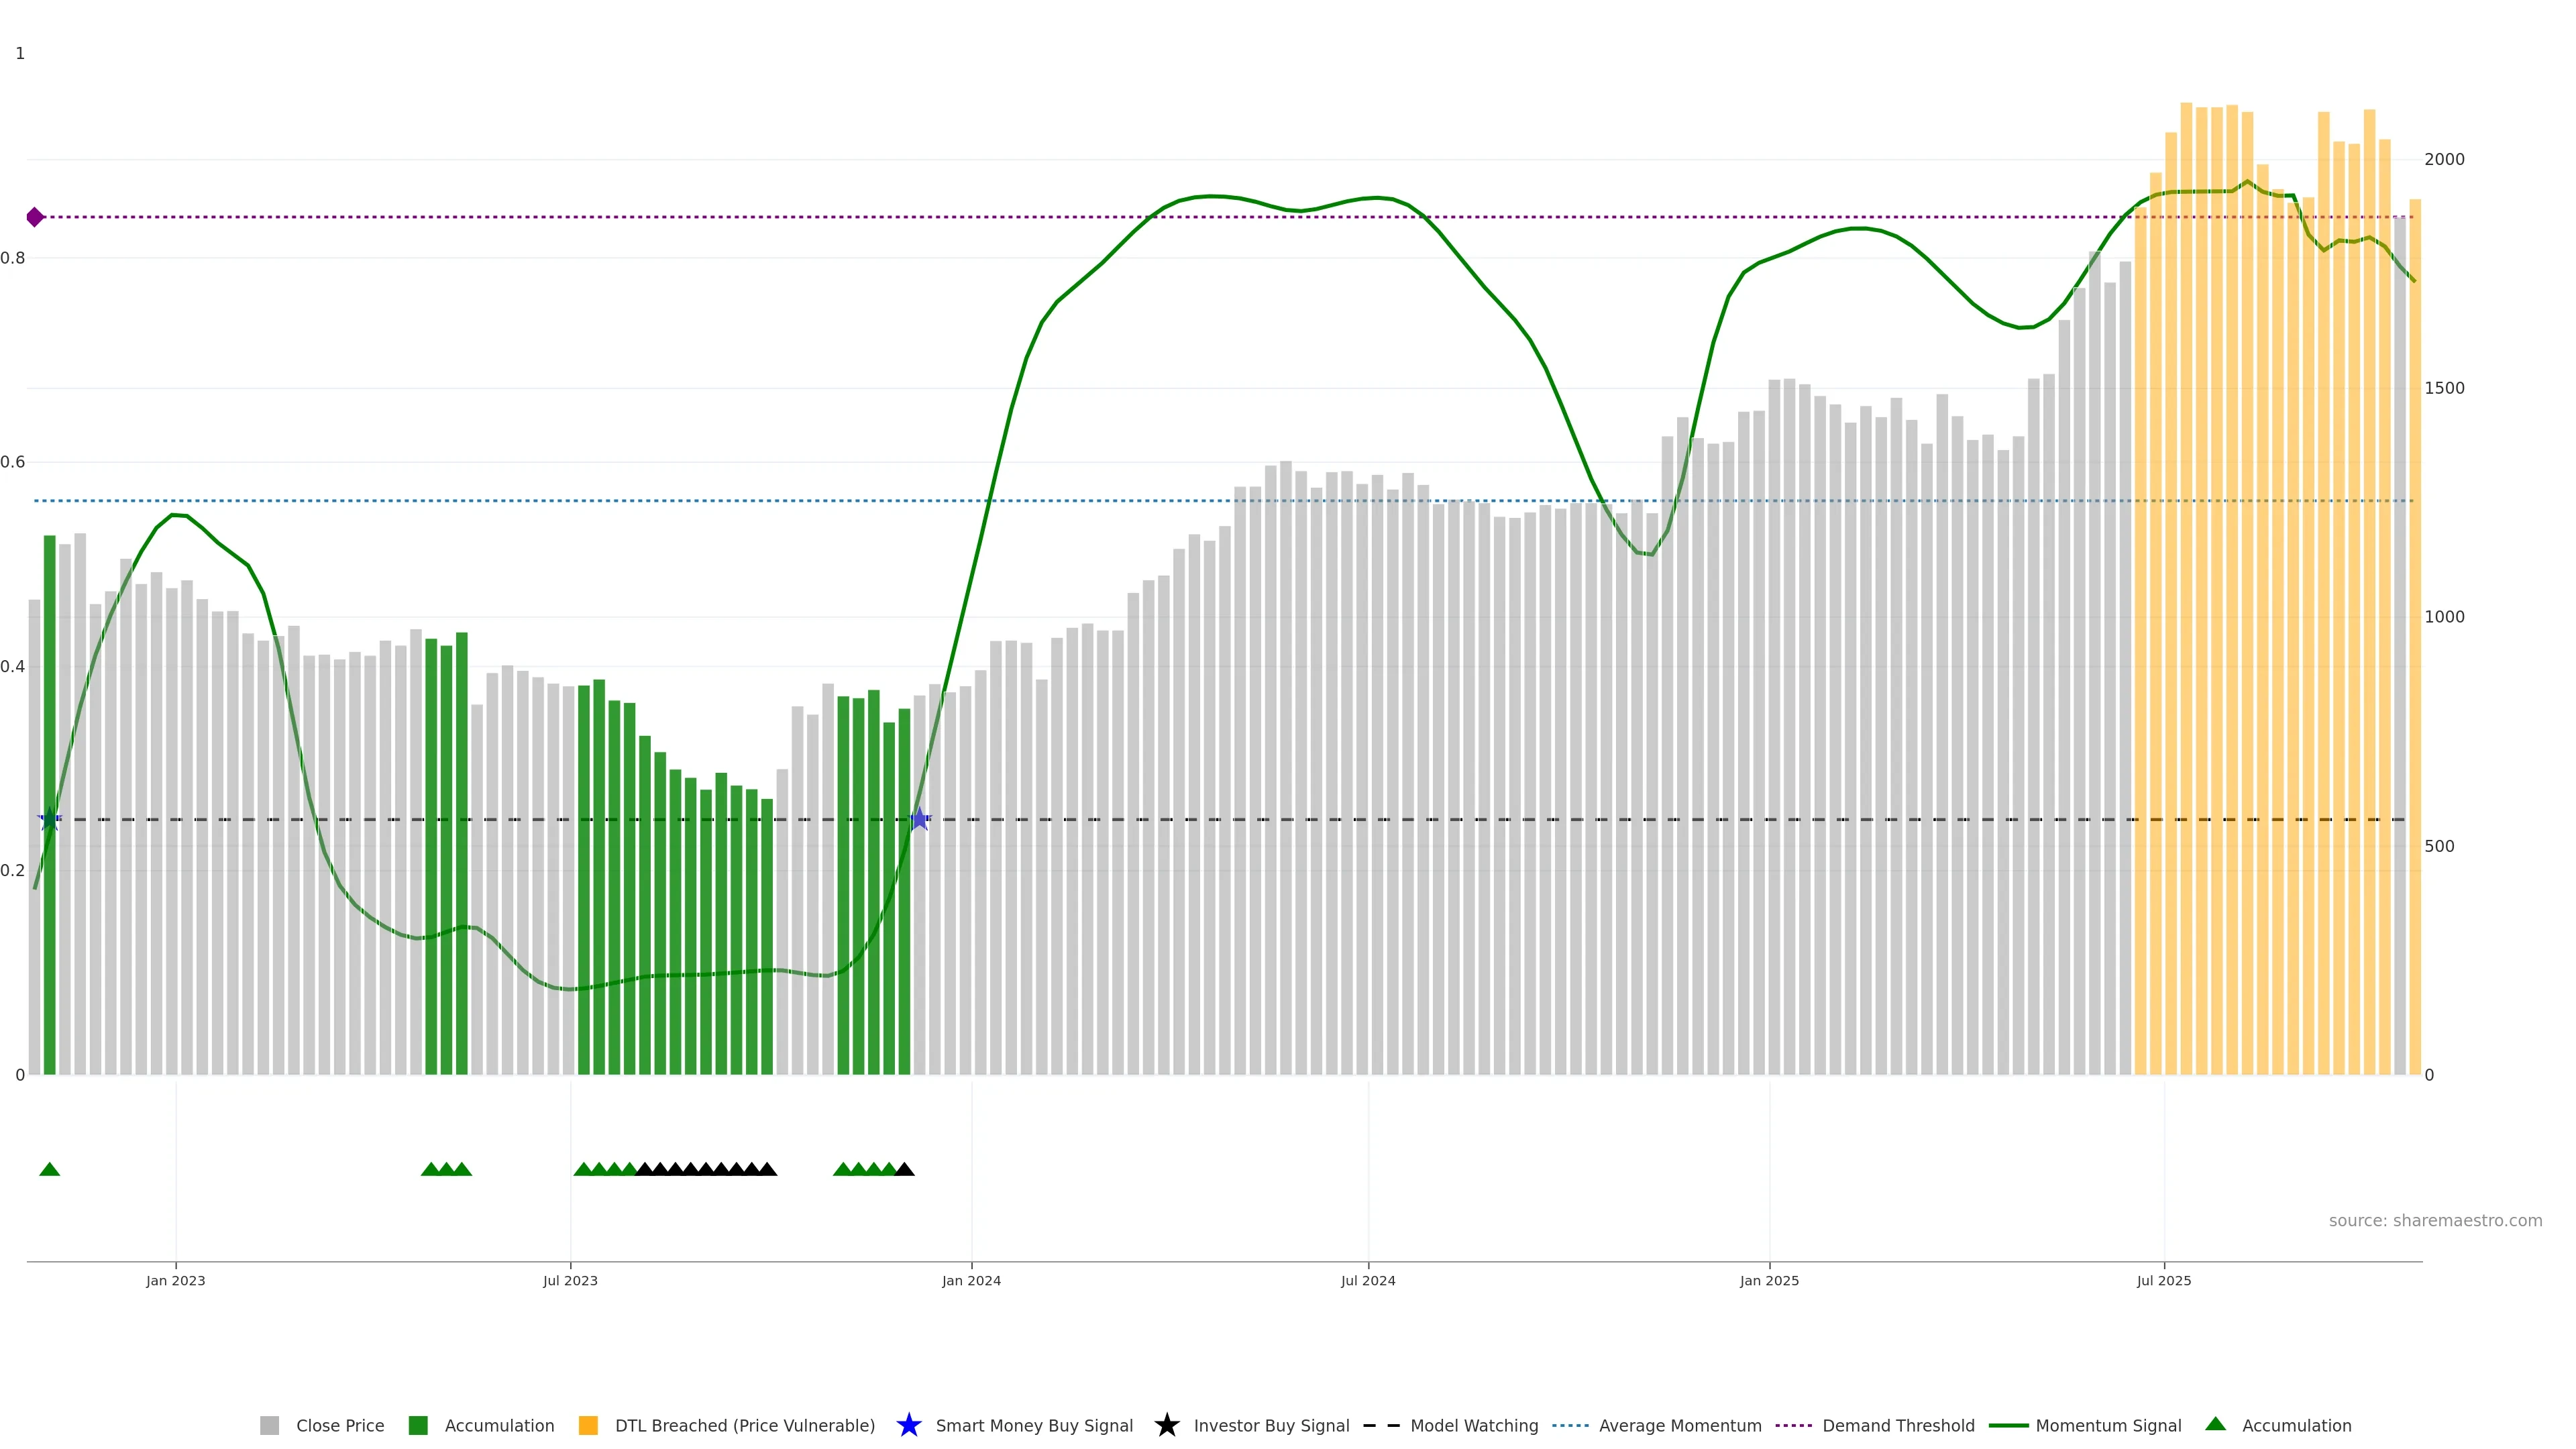
Task: Click the lone green triangle before Jan 2023
Action: (x=49, y=1169)
